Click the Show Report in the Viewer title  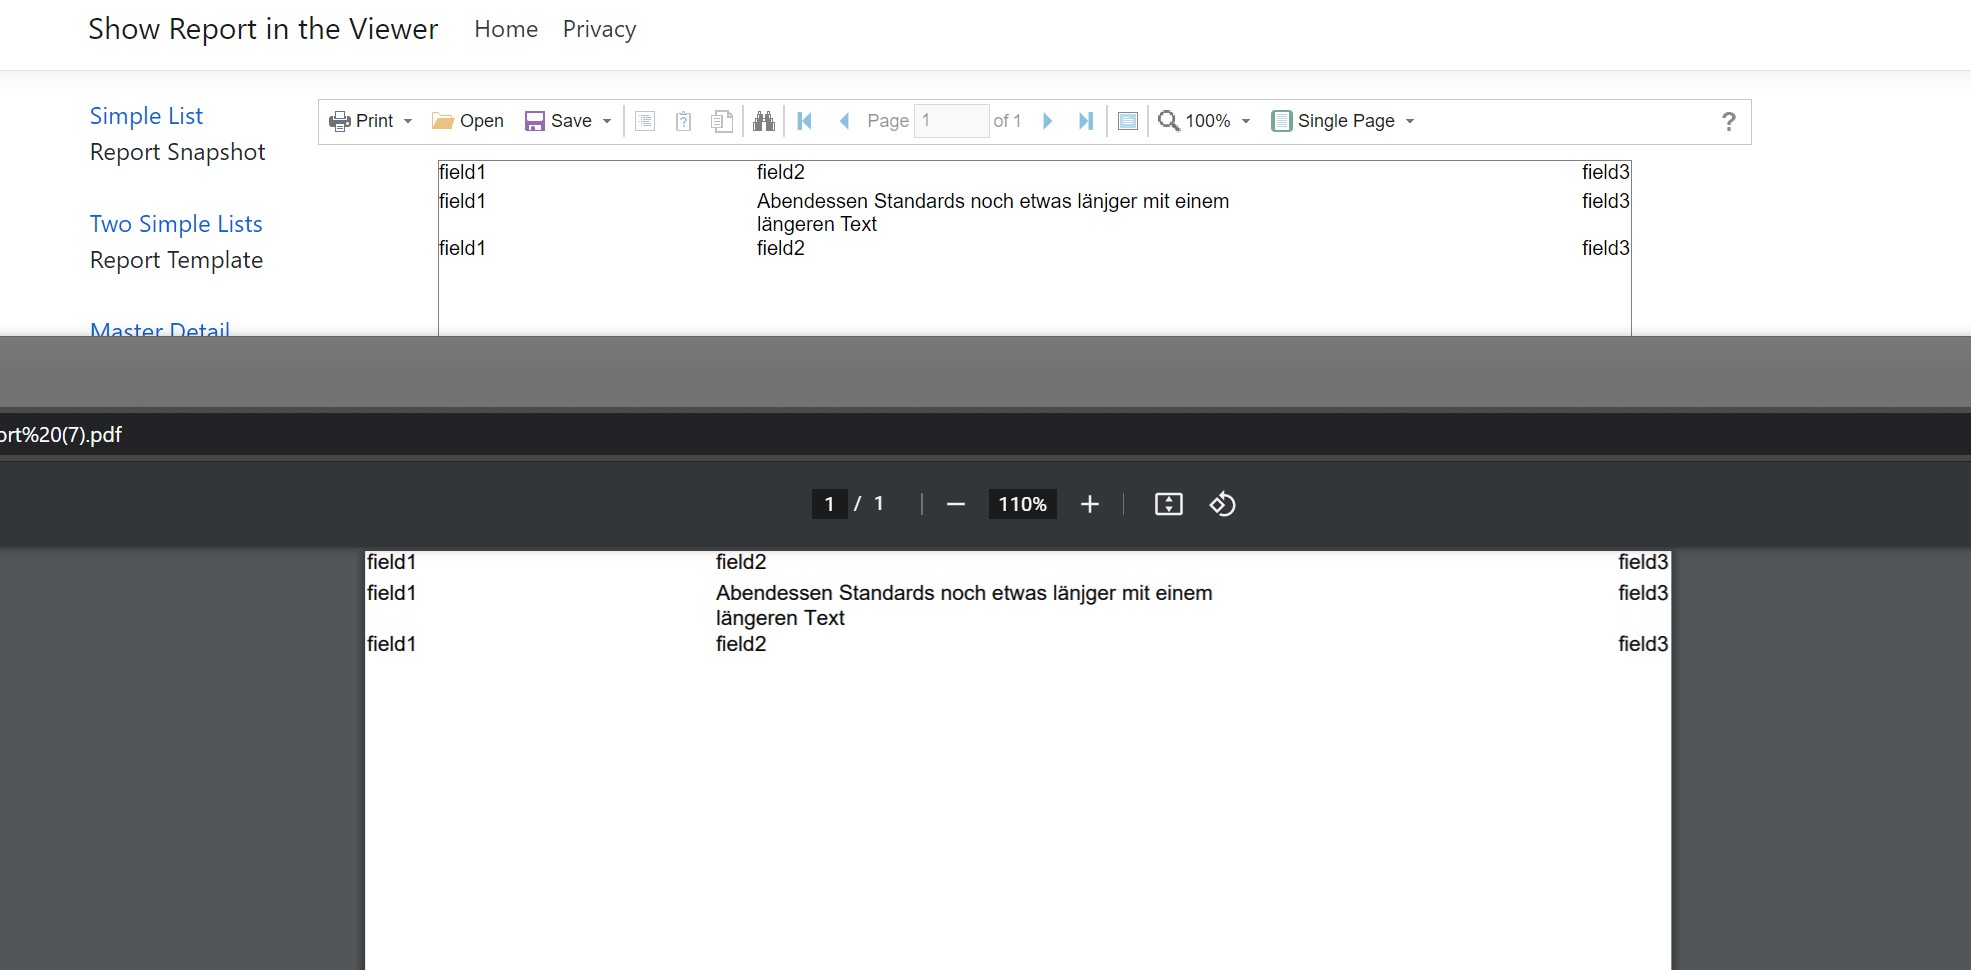(263, 29)
